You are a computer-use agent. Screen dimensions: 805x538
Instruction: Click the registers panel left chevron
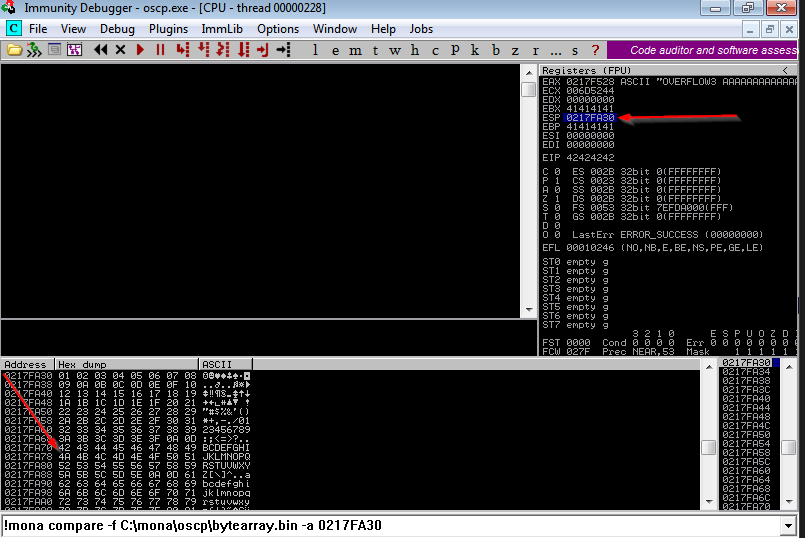pyautogui.click(x=785, y=70)
